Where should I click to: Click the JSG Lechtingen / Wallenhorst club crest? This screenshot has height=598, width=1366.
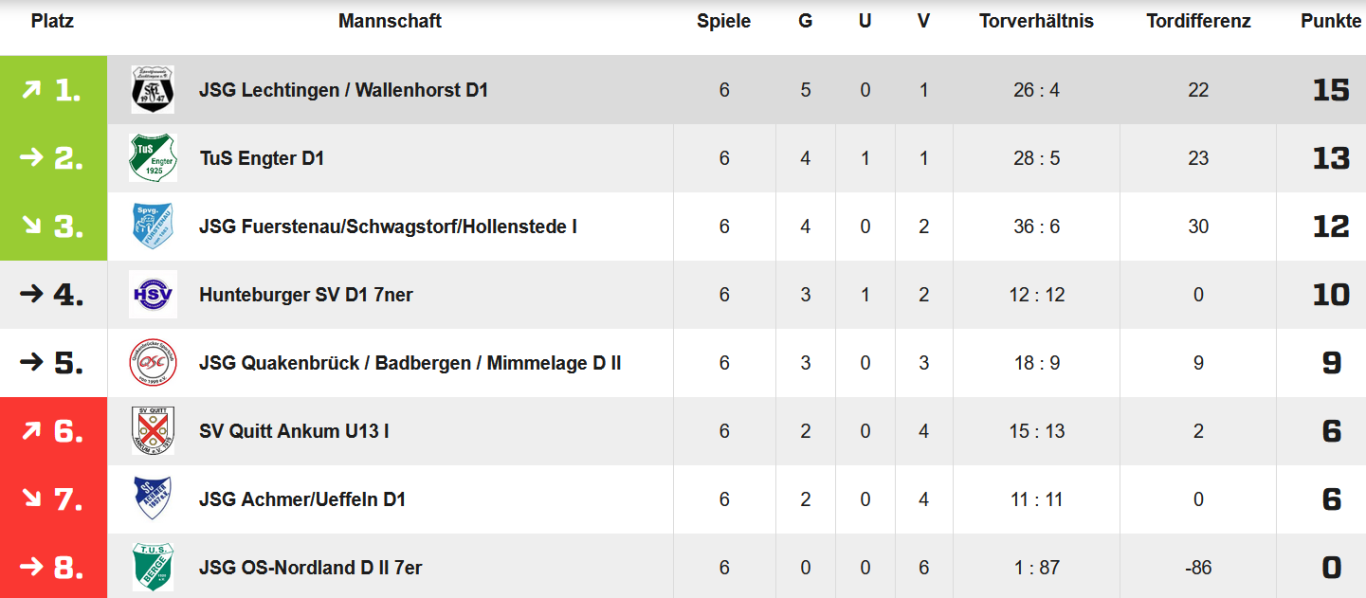pyautogui.click(x=153, y=90)
